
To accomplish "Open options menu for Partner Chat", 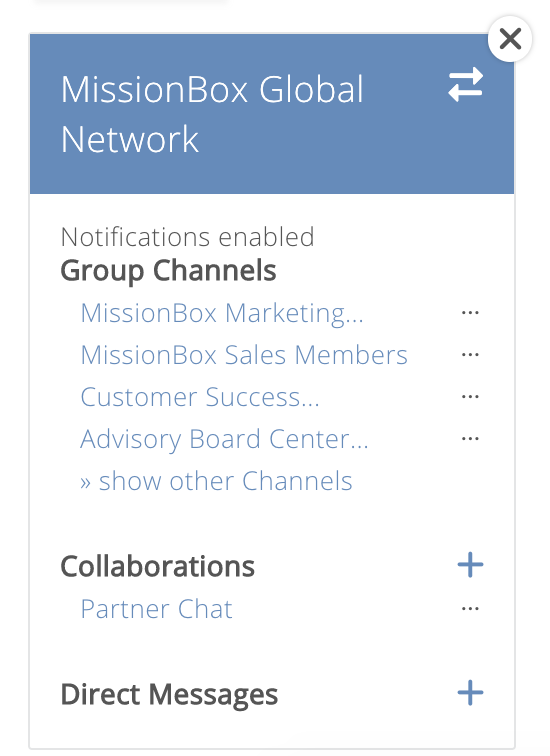I will click(x=470, y=608).
